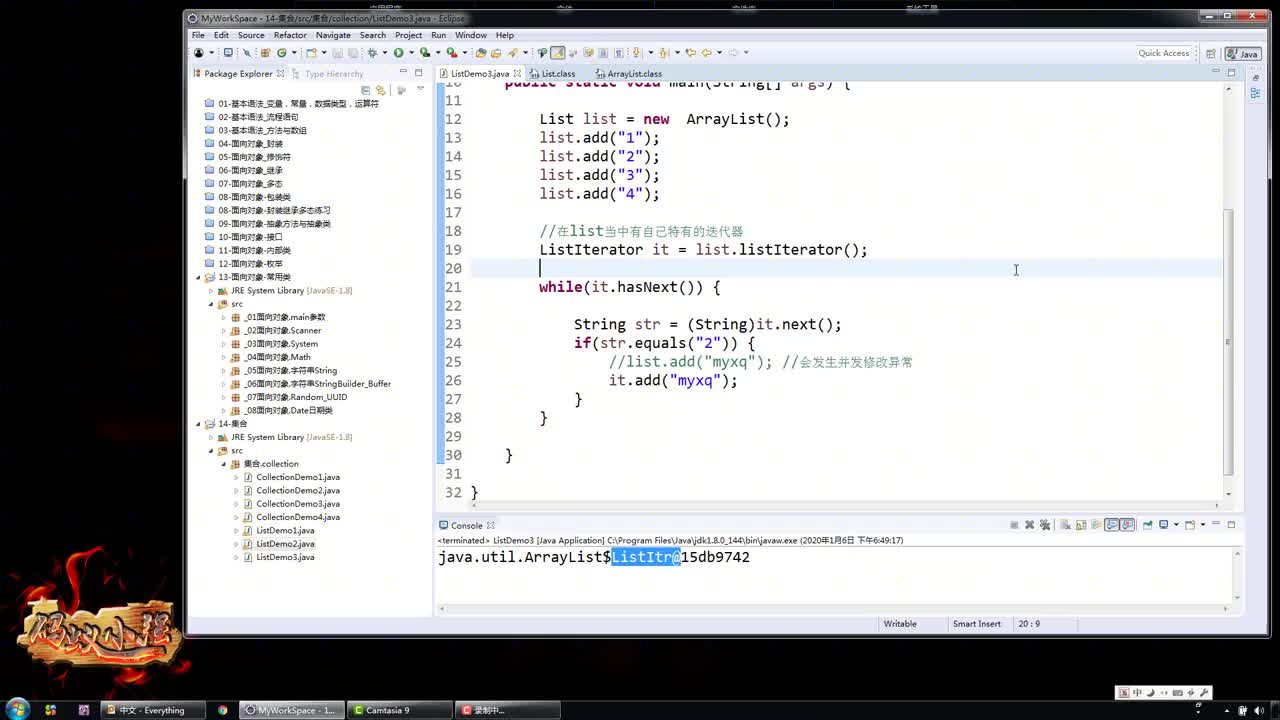
Task: Select project 01-基本语法_变量，常量，数据类型，运算符
Action: click(x=298, y=104)
